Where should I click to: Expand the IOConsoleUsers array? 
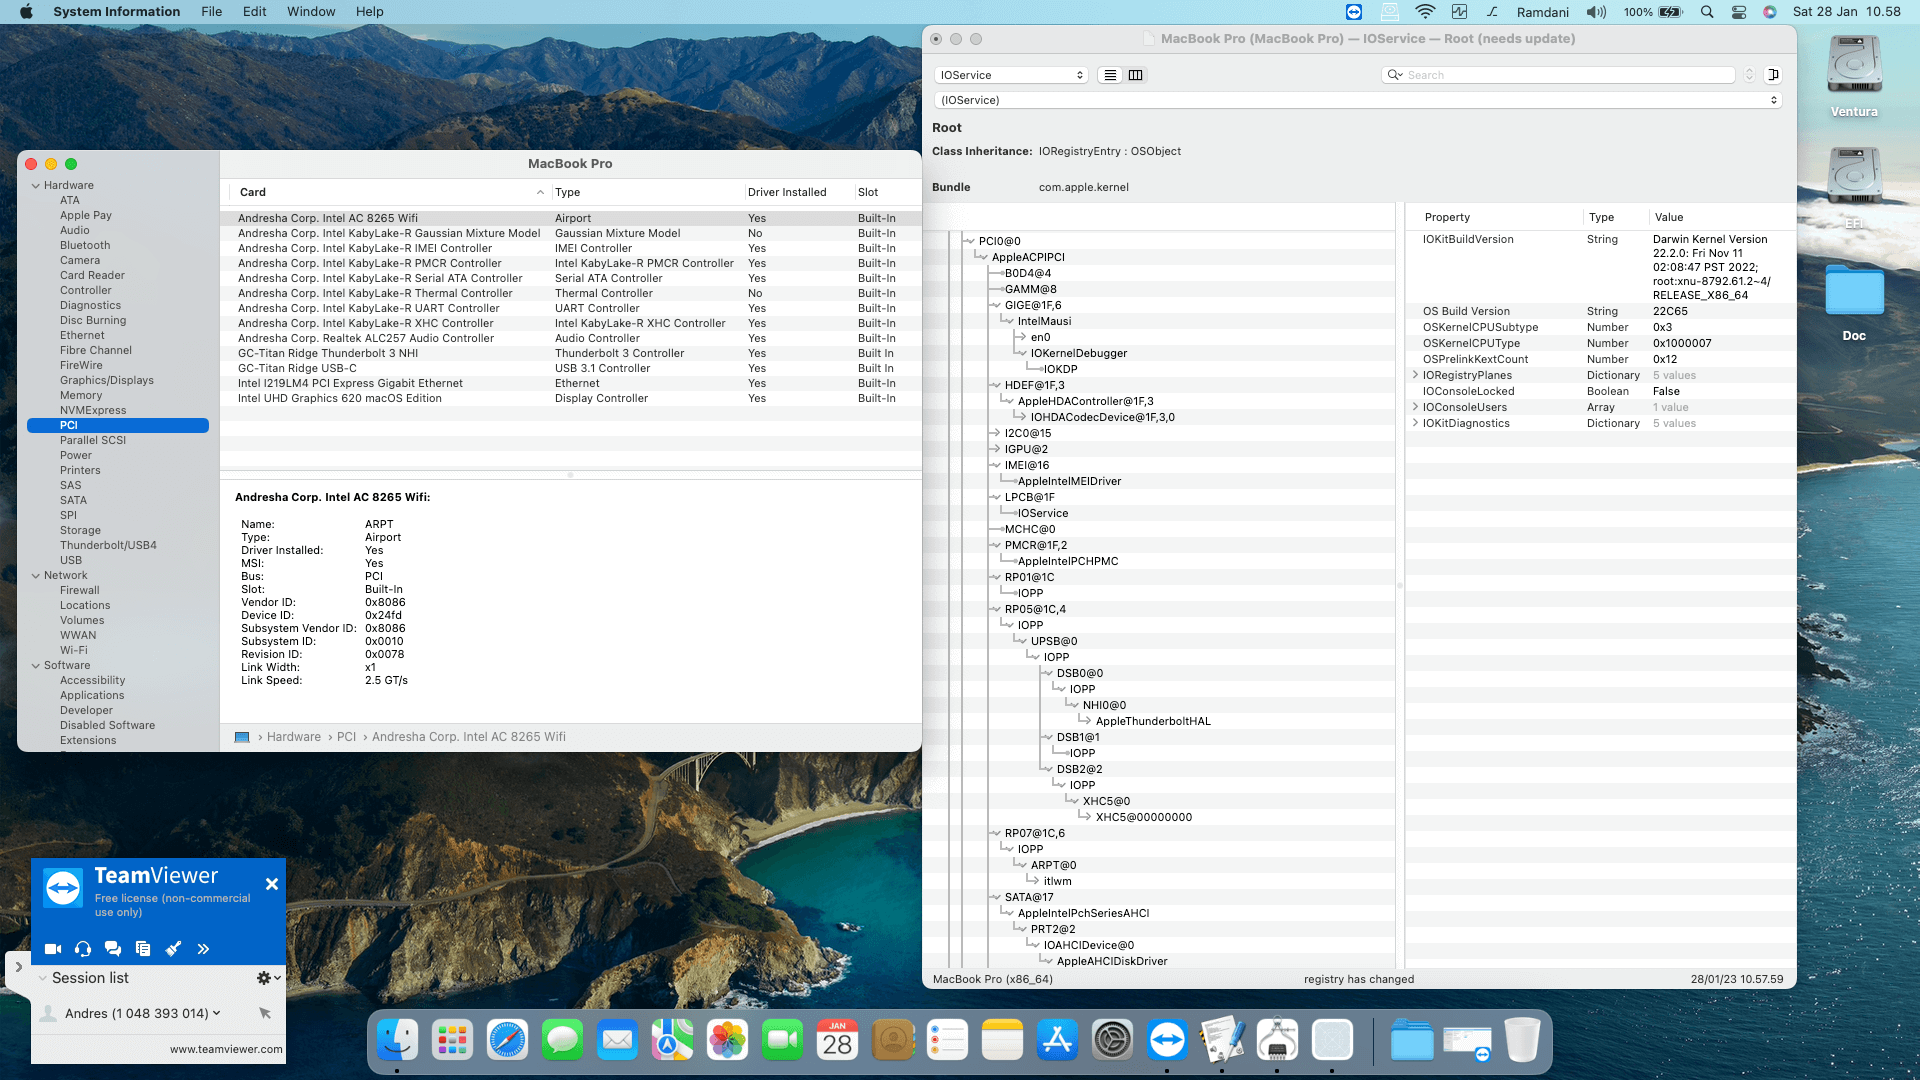(x=1415, y=408)
